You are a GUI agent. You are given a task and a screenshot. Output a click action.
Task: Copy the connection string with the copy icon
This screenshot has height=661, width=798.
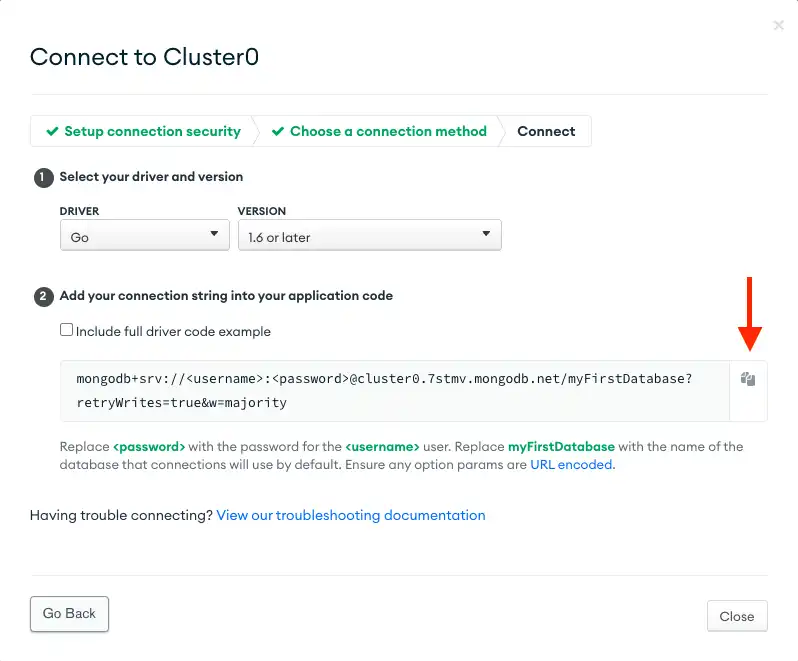[748, 380]
